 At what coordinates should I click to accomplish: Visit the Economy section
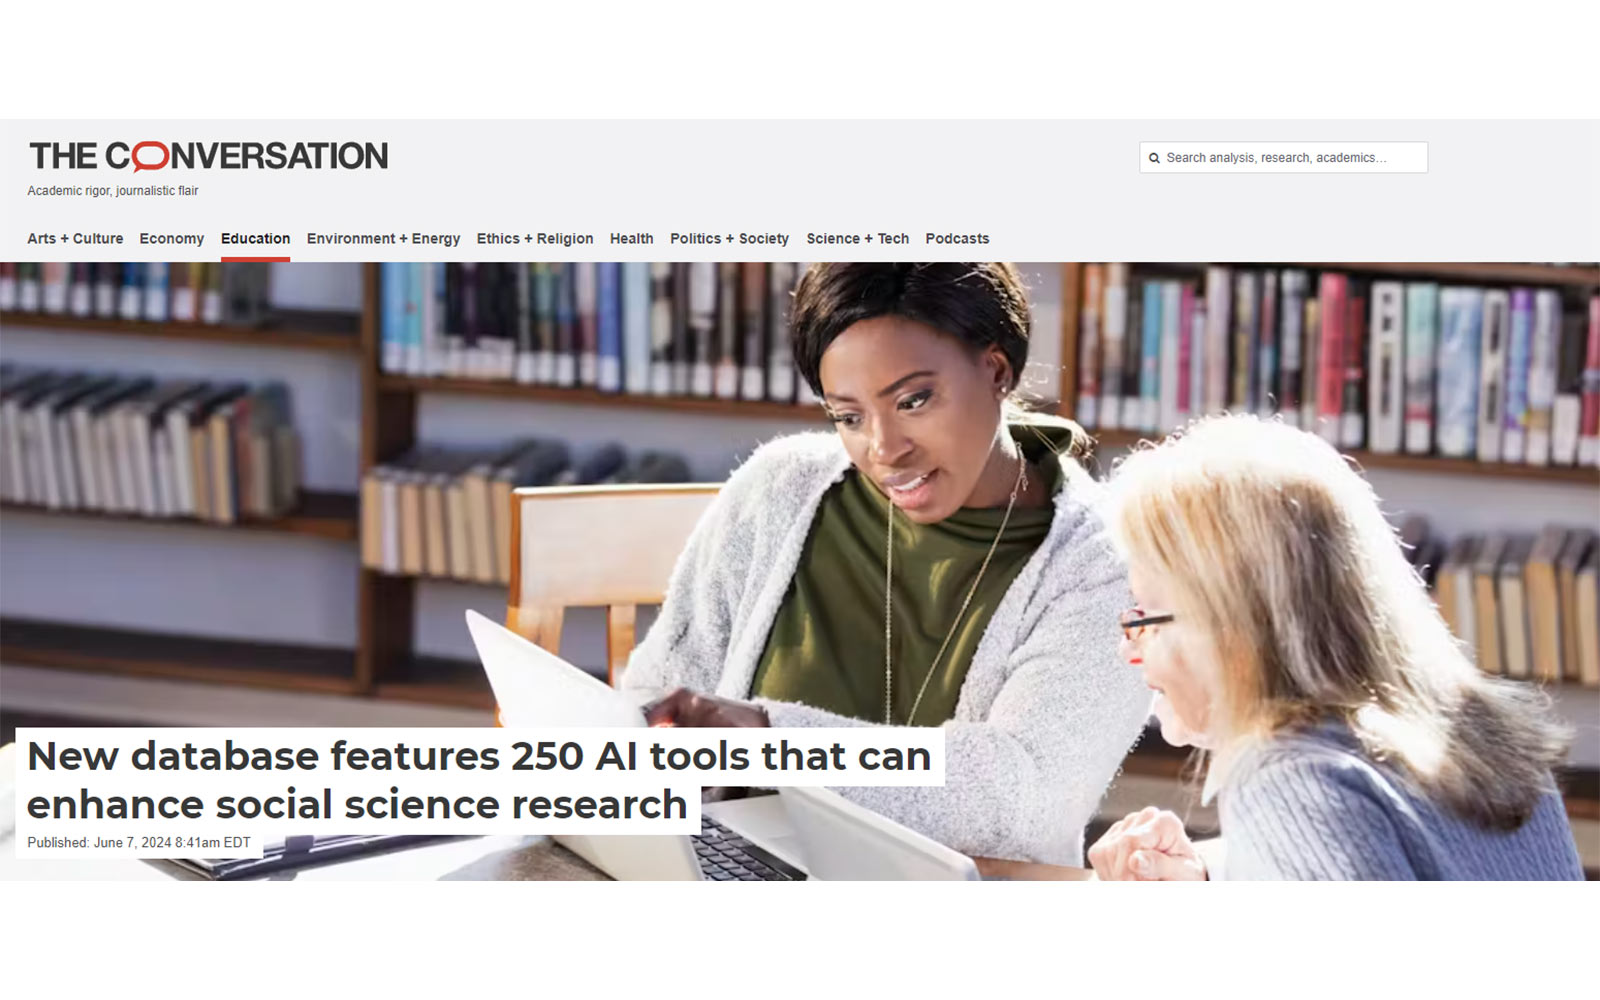point(172,238)
